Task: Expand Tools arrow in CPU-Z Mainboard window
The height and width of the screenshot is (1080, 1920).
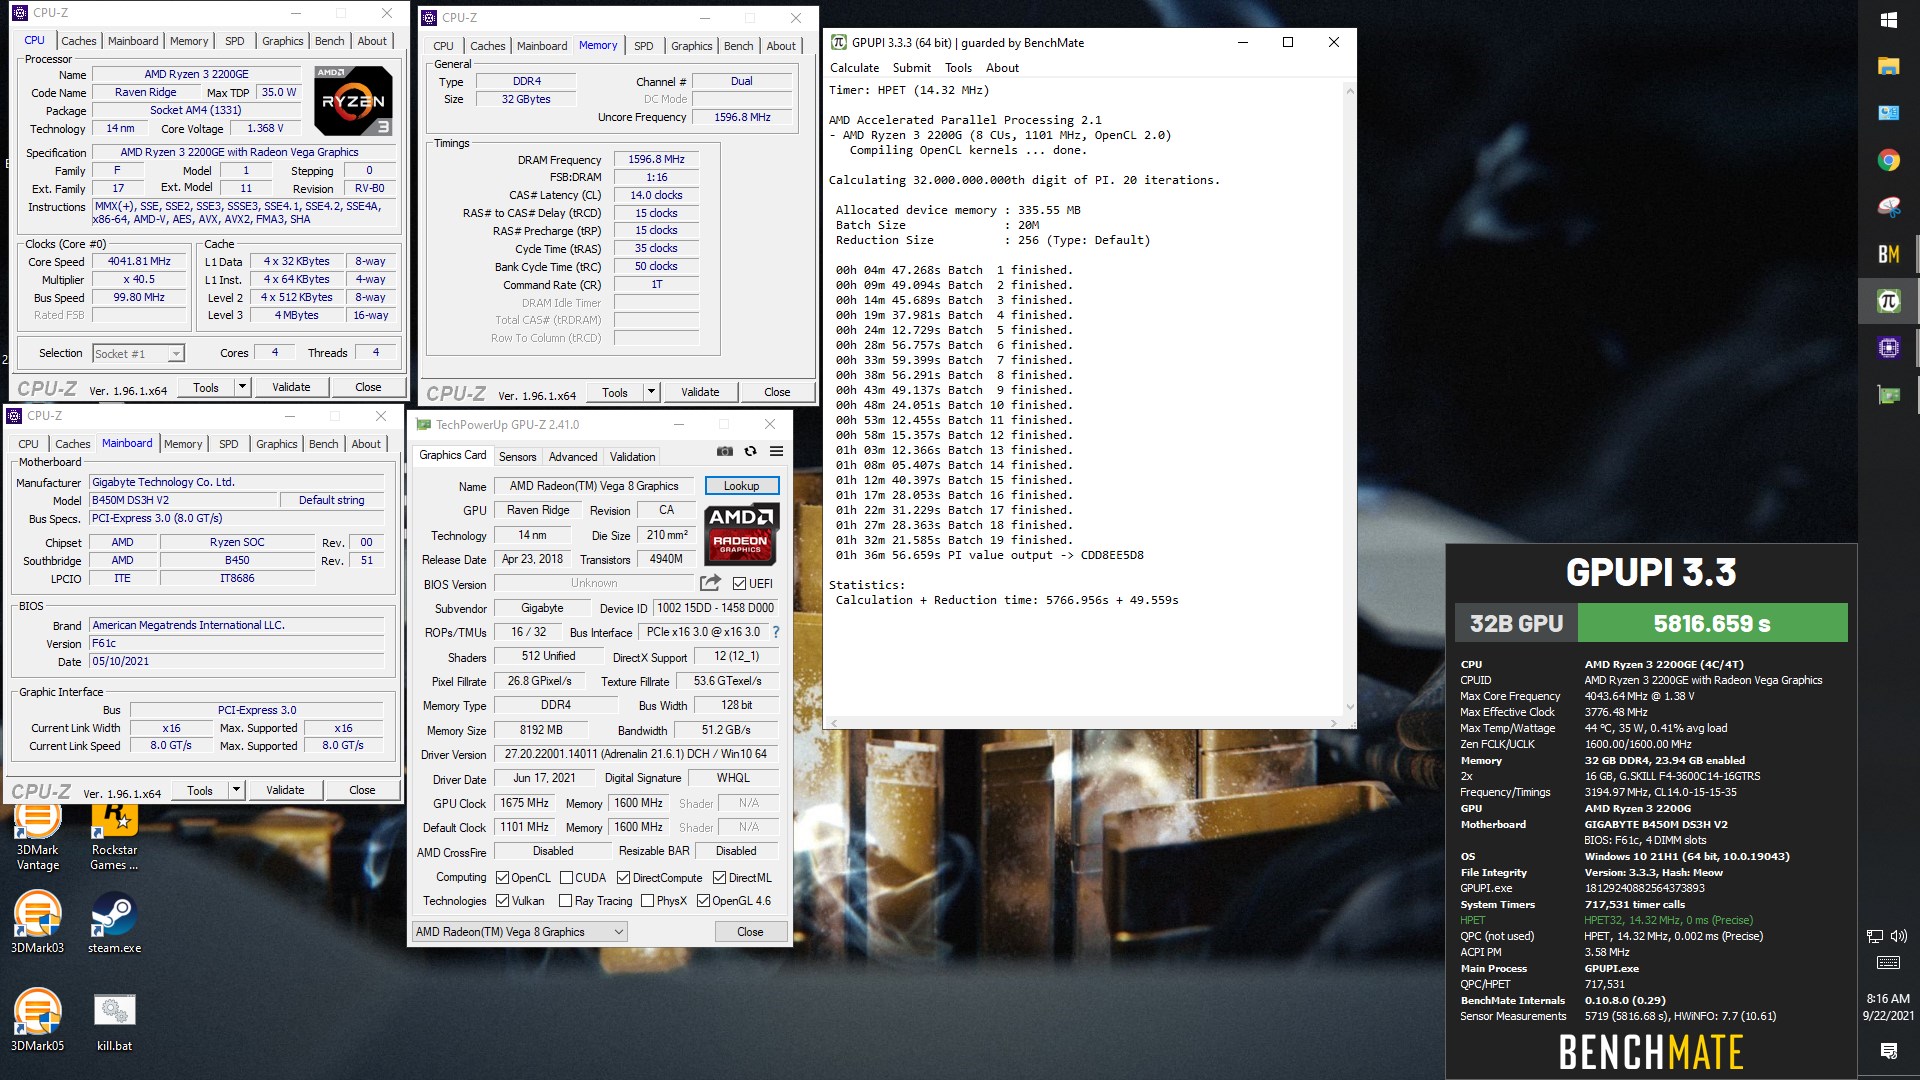Action: (x=236, y=790)
